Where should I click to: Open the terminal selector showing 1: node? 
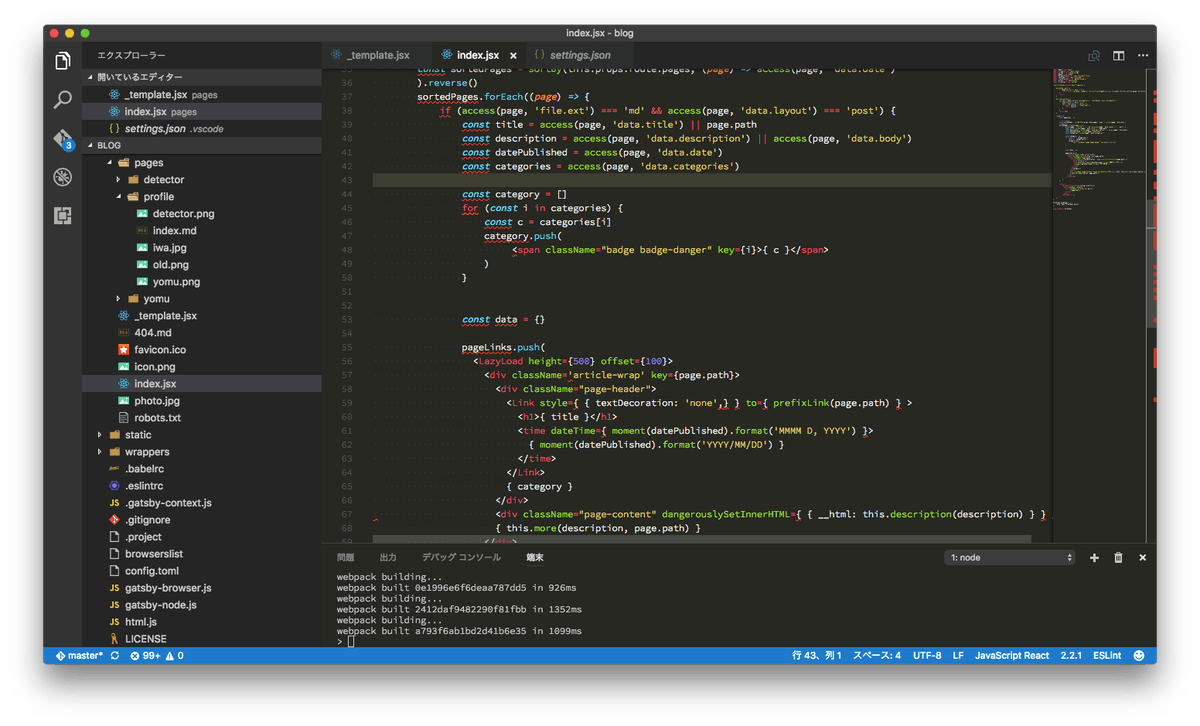point(1009,557)
